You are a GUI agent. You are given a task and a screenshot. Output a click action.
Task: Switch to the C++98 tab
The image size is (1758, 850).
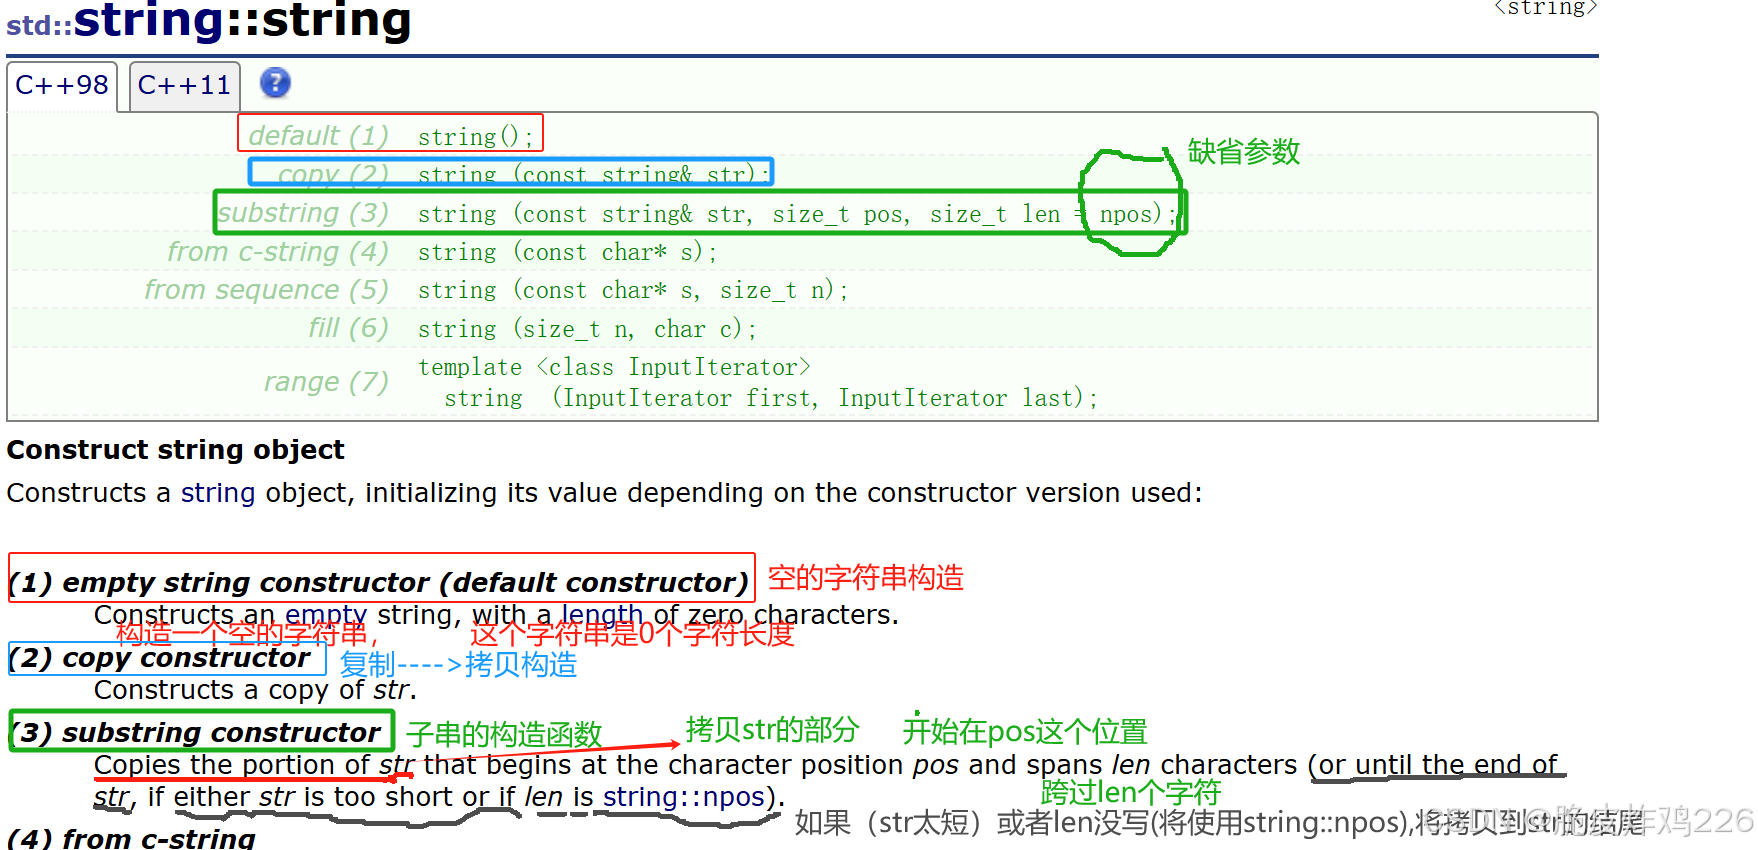(x=62, y=86)
